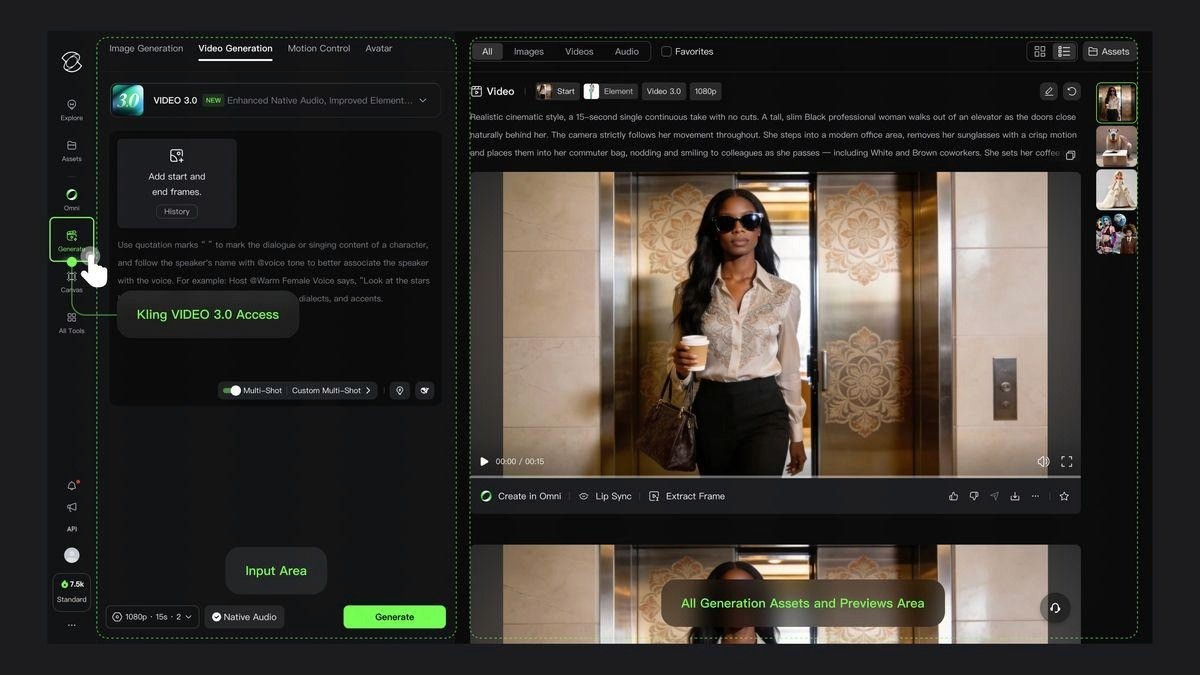Expand the VIDEO 3.0 model selector

coord(422,99)
